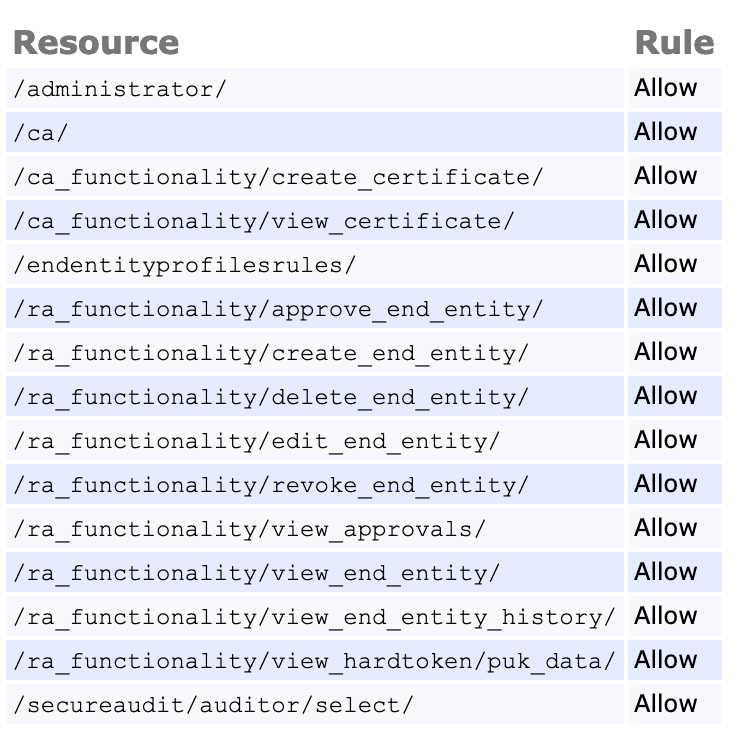Click the Resource column header

[96, 43]
